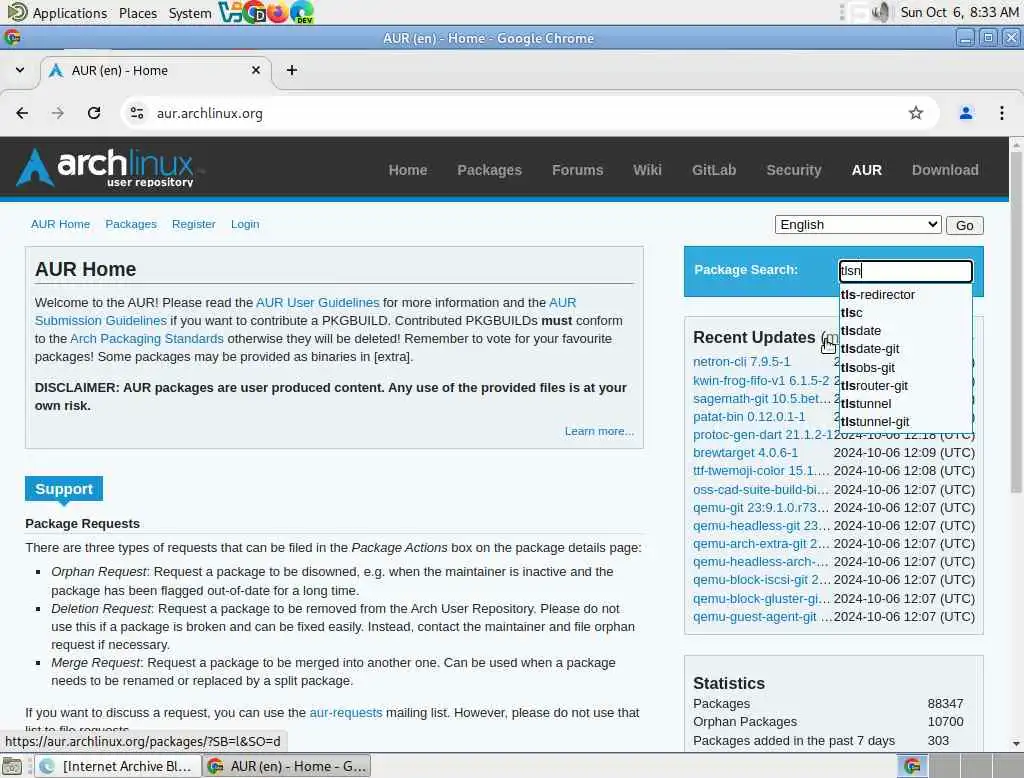The image size is (1024, 778).
Task: Bookmark this page with the star icon
Action: point(916,113)
